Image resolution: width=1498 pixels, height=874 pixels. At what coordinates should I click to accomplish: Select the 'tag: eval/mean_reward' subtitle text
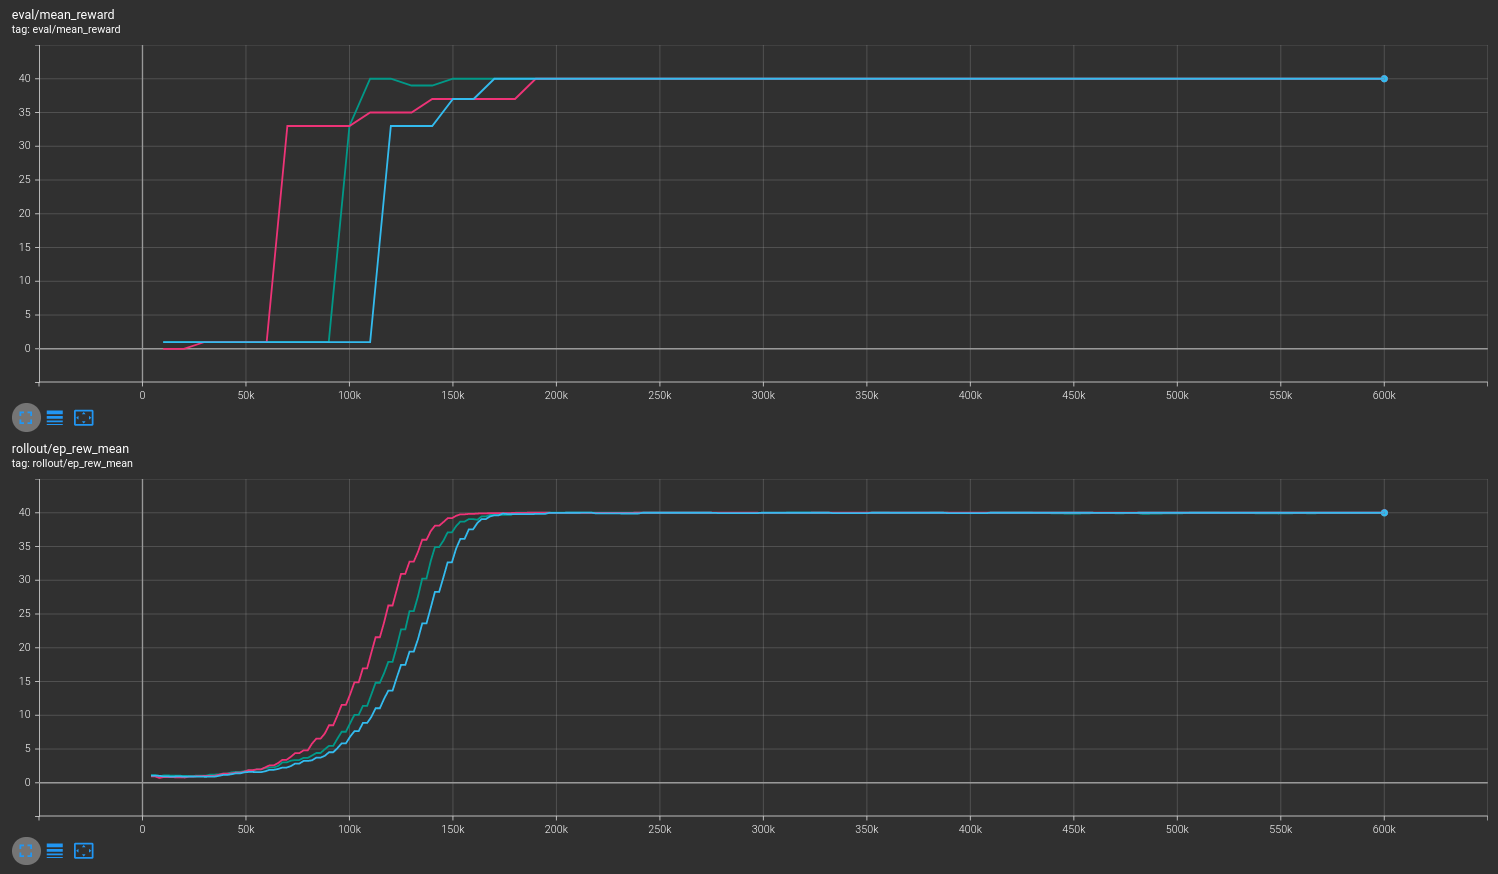(66, 30)
